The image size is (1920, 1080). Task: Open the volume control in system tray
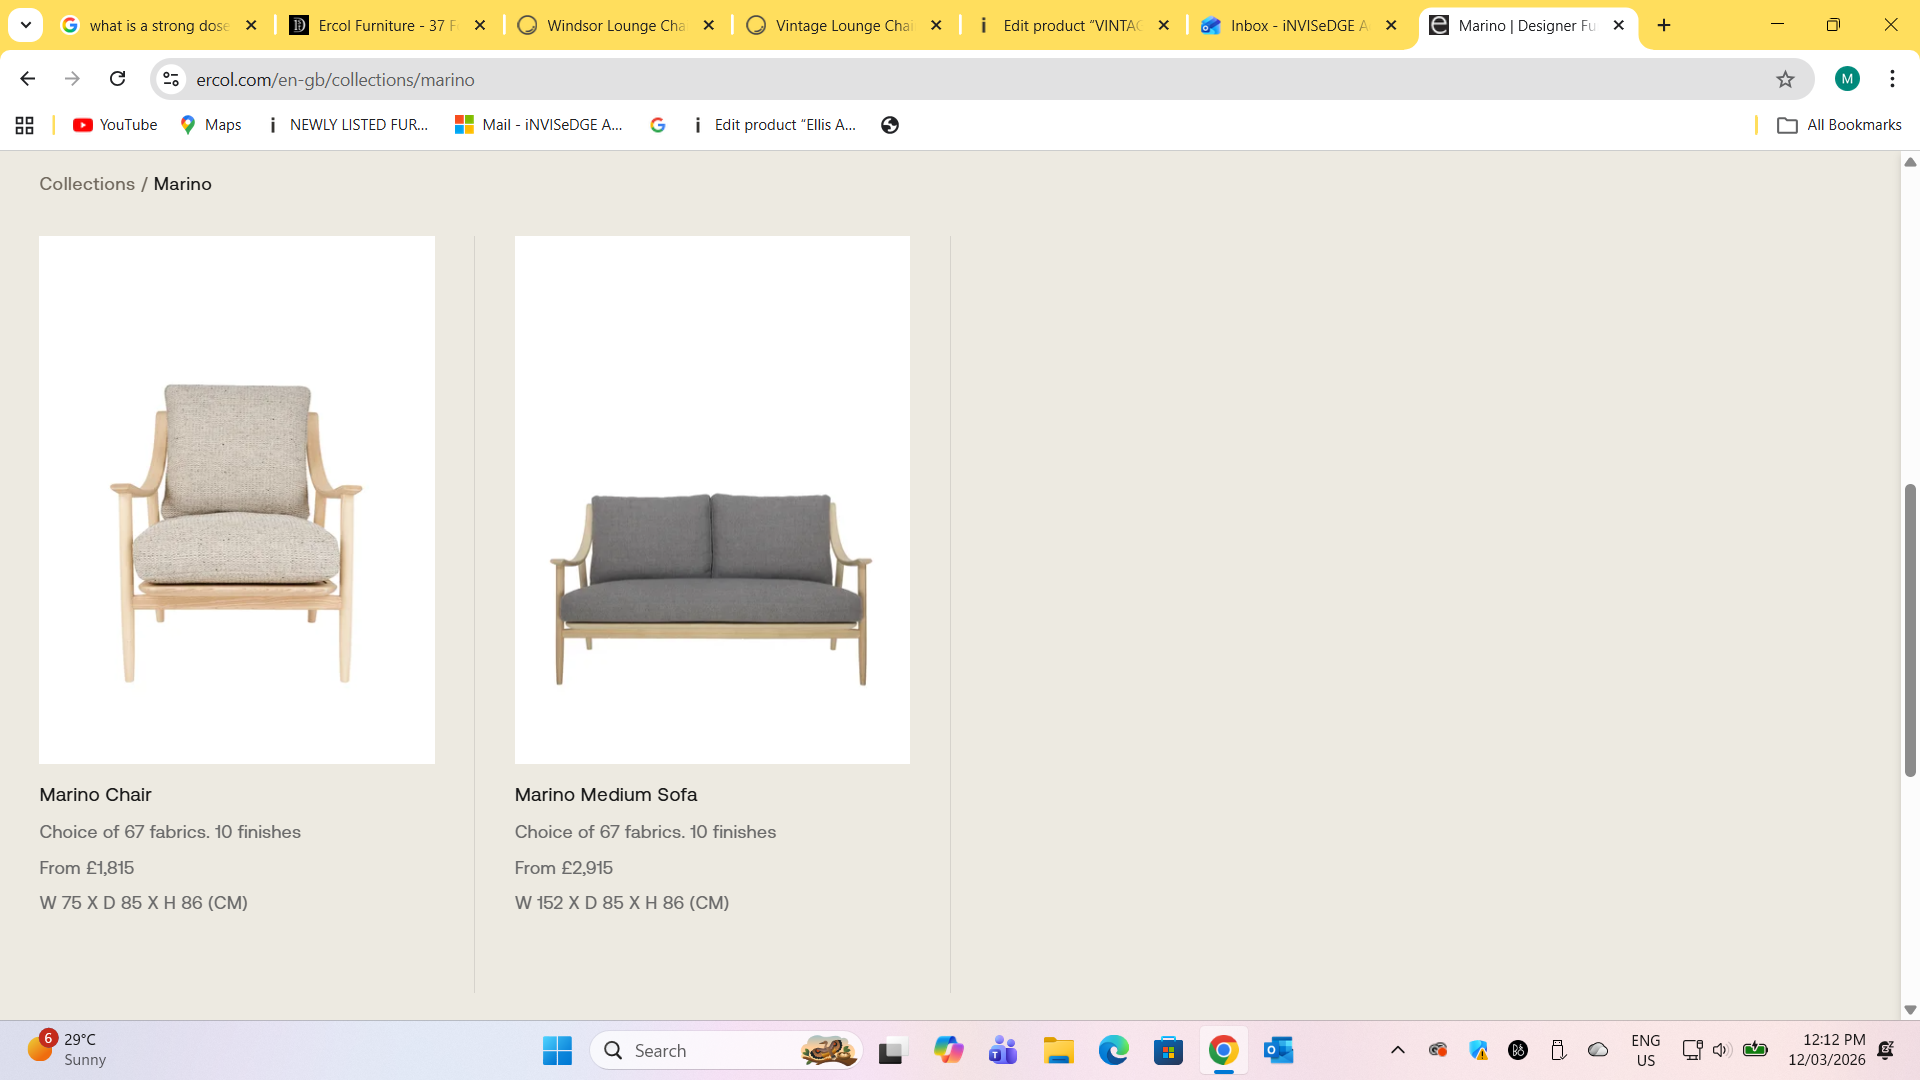1721,1050
